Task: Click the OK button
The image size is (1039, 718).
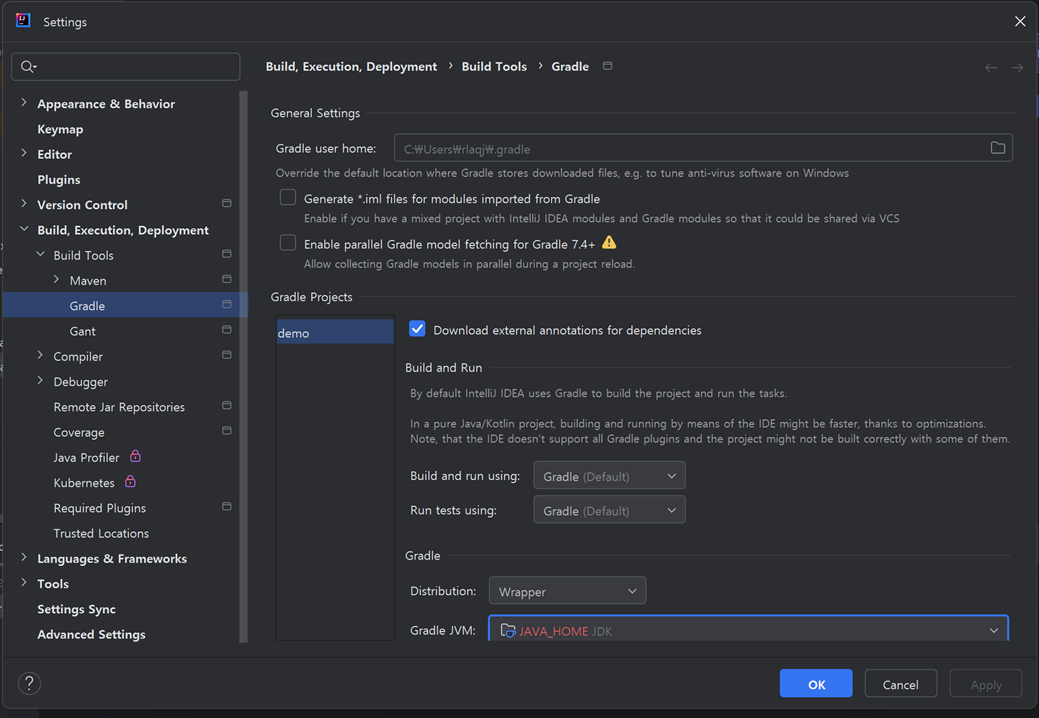Action: pos(816,684)
